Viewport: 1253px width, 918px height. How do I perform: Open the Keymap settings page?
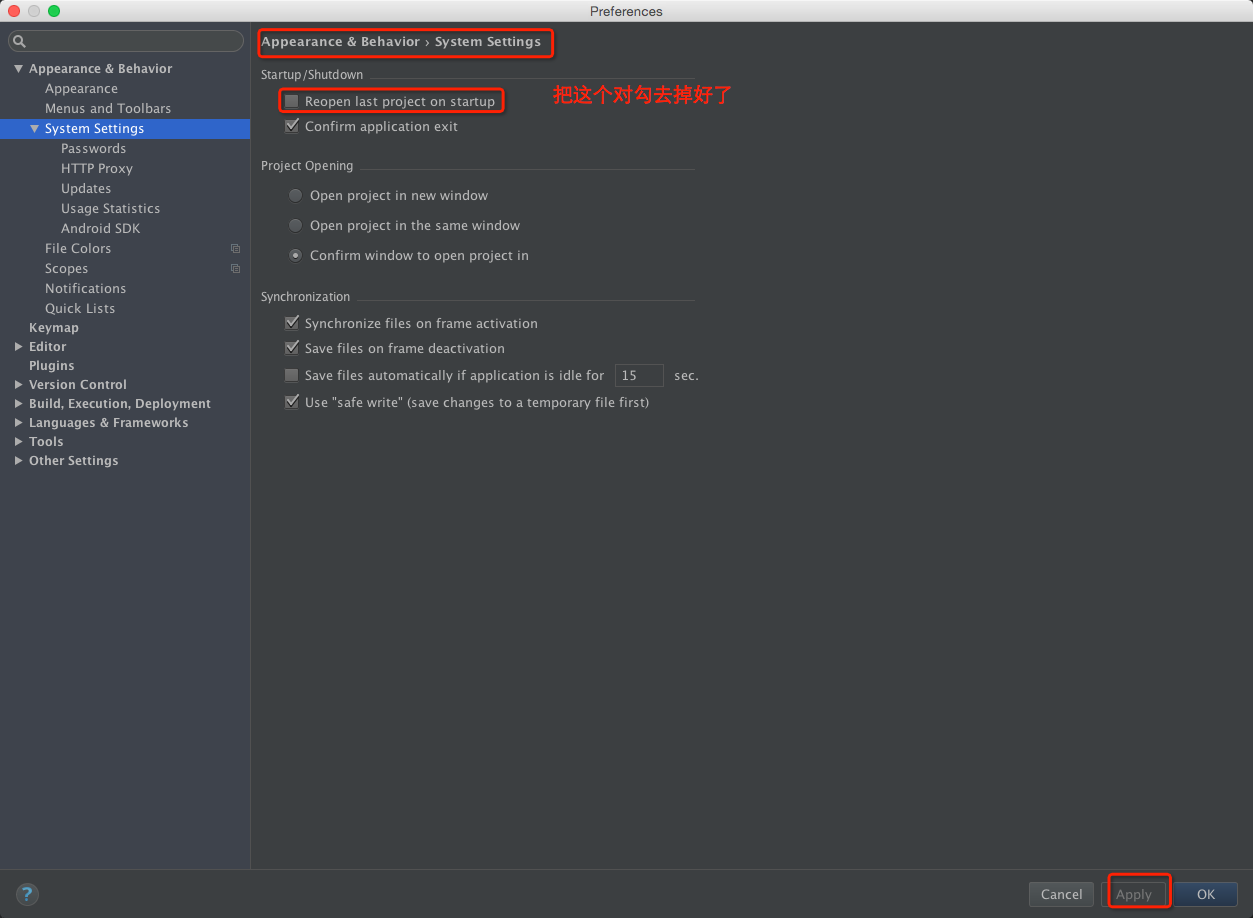[54, 328]
